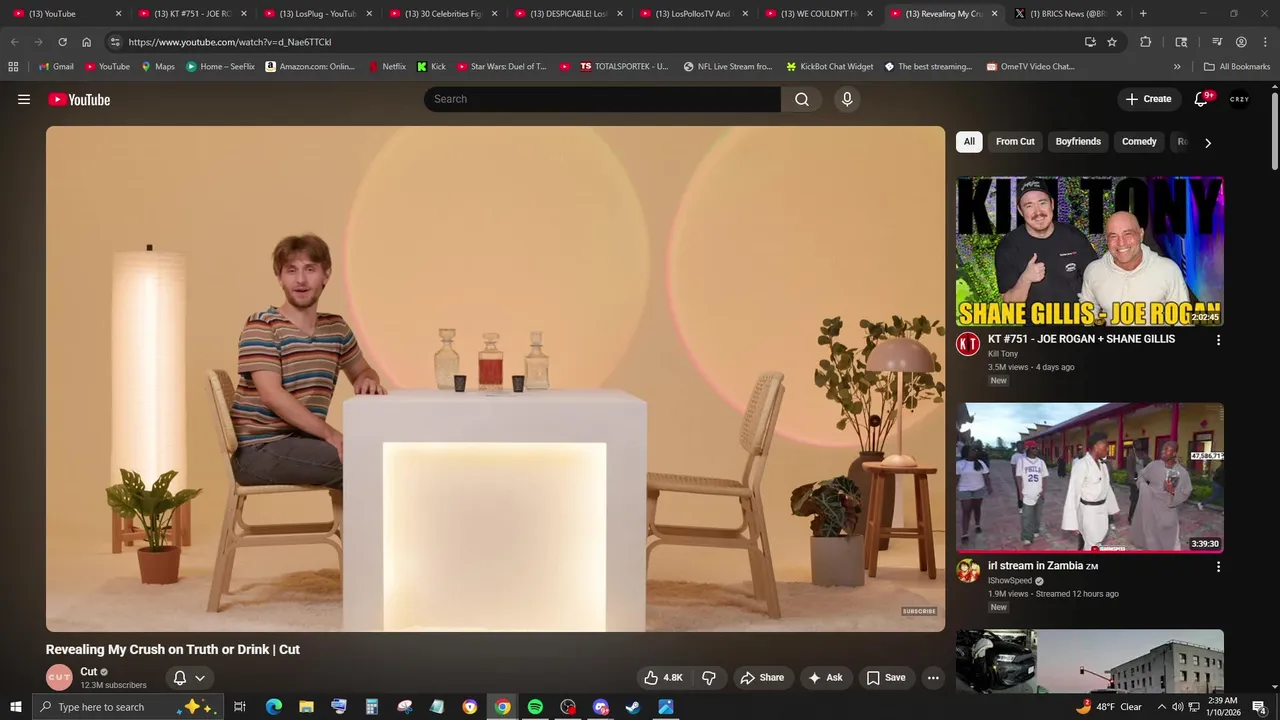Image resolution: width=1280 pixels, height=720 pixels.
Task: Open Chrome extensions puzzle icon
Action: click(x=1146, y=42)
